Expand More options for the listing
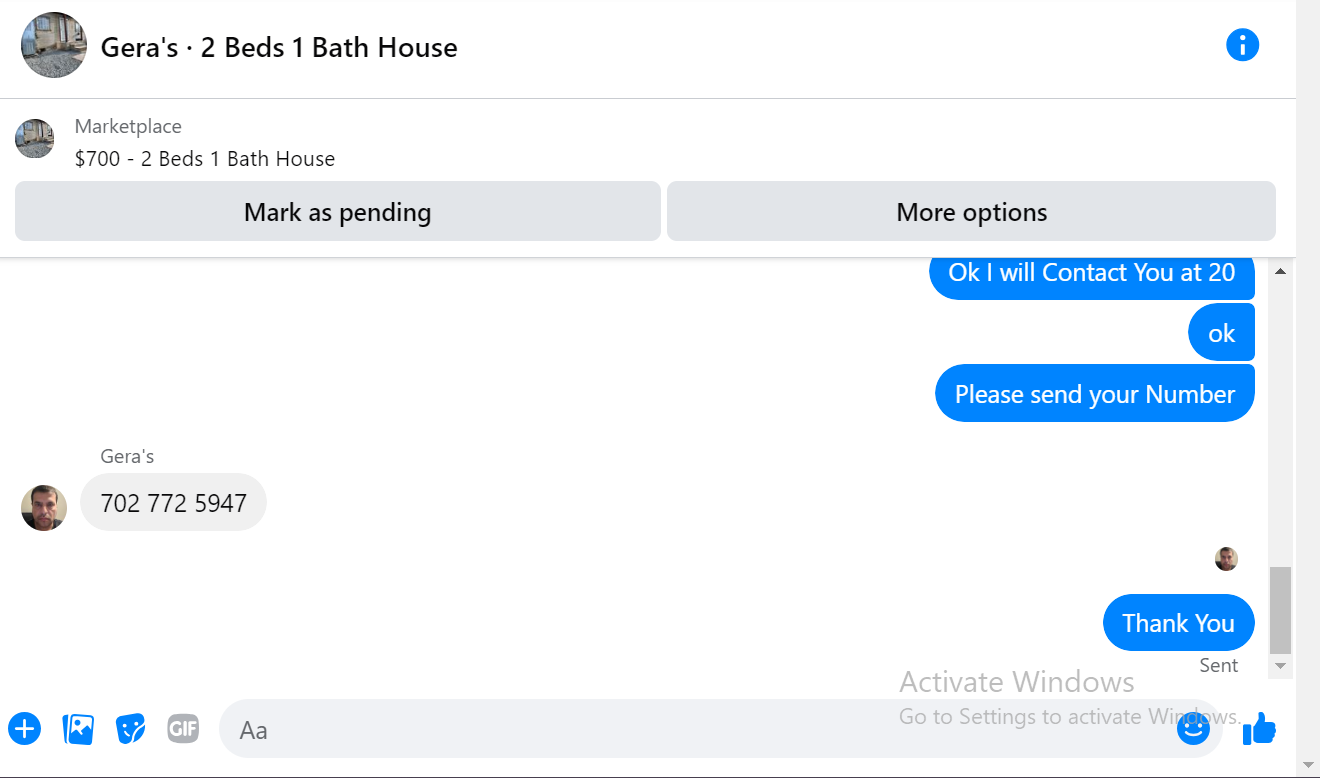Screen dimensions: 1320x778 coord(971,211)
